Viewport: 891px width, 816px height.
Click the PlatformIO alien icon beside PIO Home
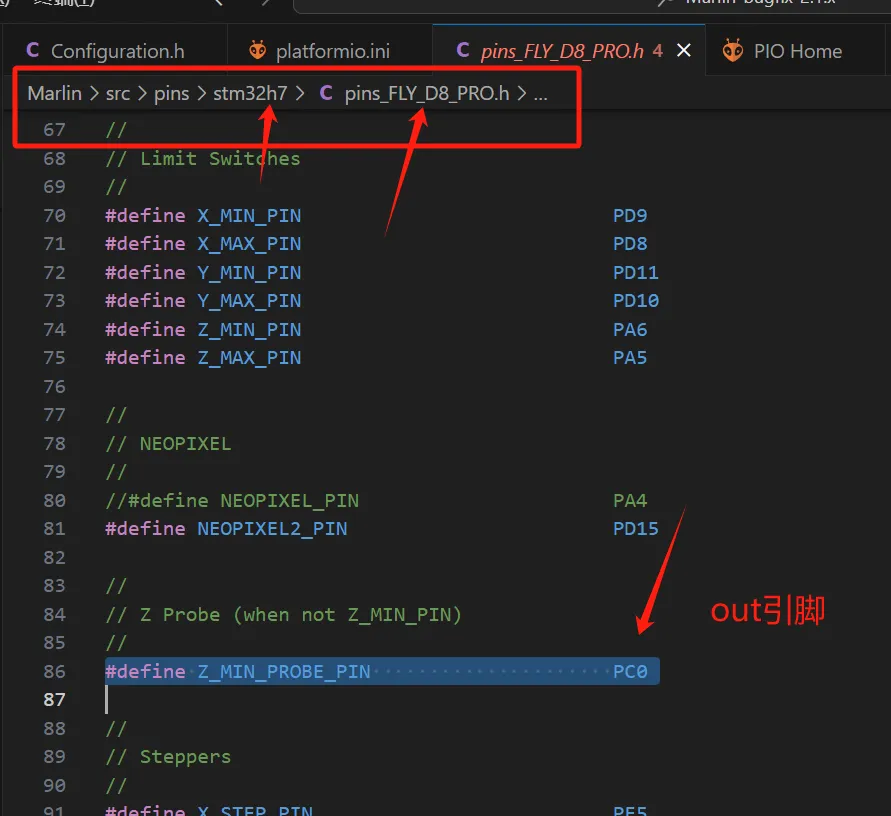point(733,51)
